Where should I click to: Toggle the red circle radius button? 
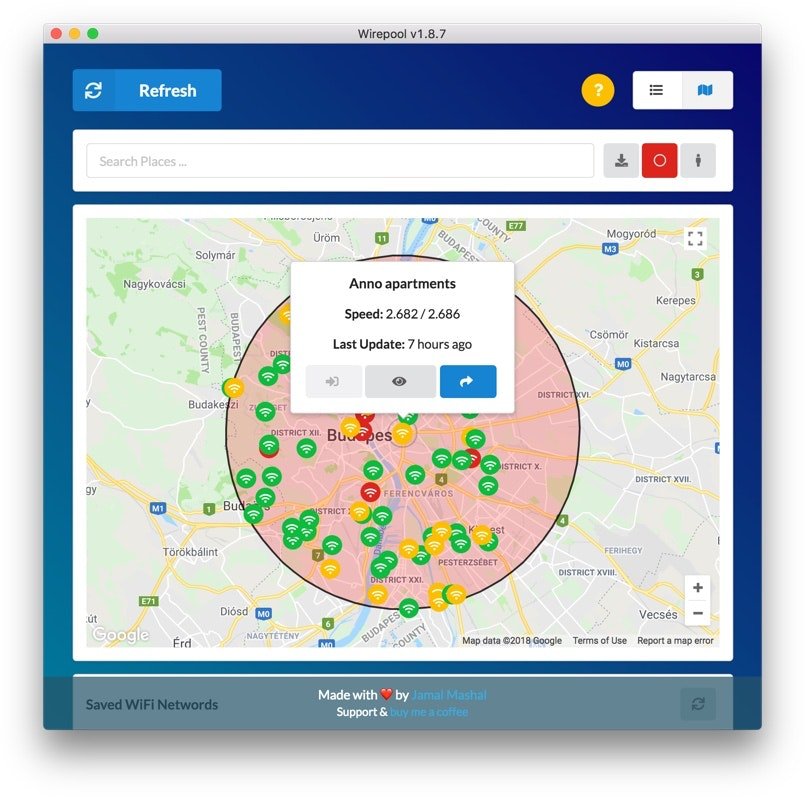pyautogui.click(x=659, y=161)
